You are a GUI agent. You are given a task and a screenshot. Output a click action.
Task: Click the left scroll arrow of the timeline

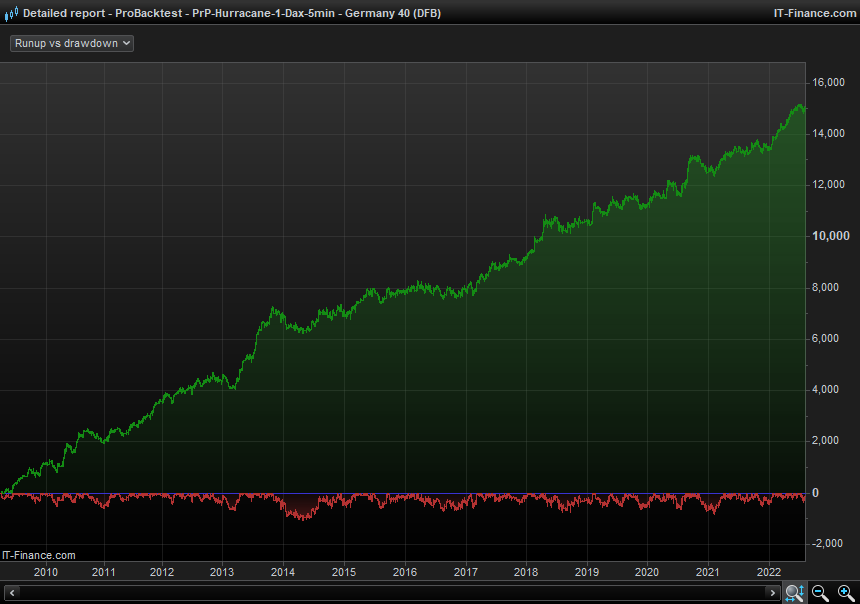click(x=11, y=593)
